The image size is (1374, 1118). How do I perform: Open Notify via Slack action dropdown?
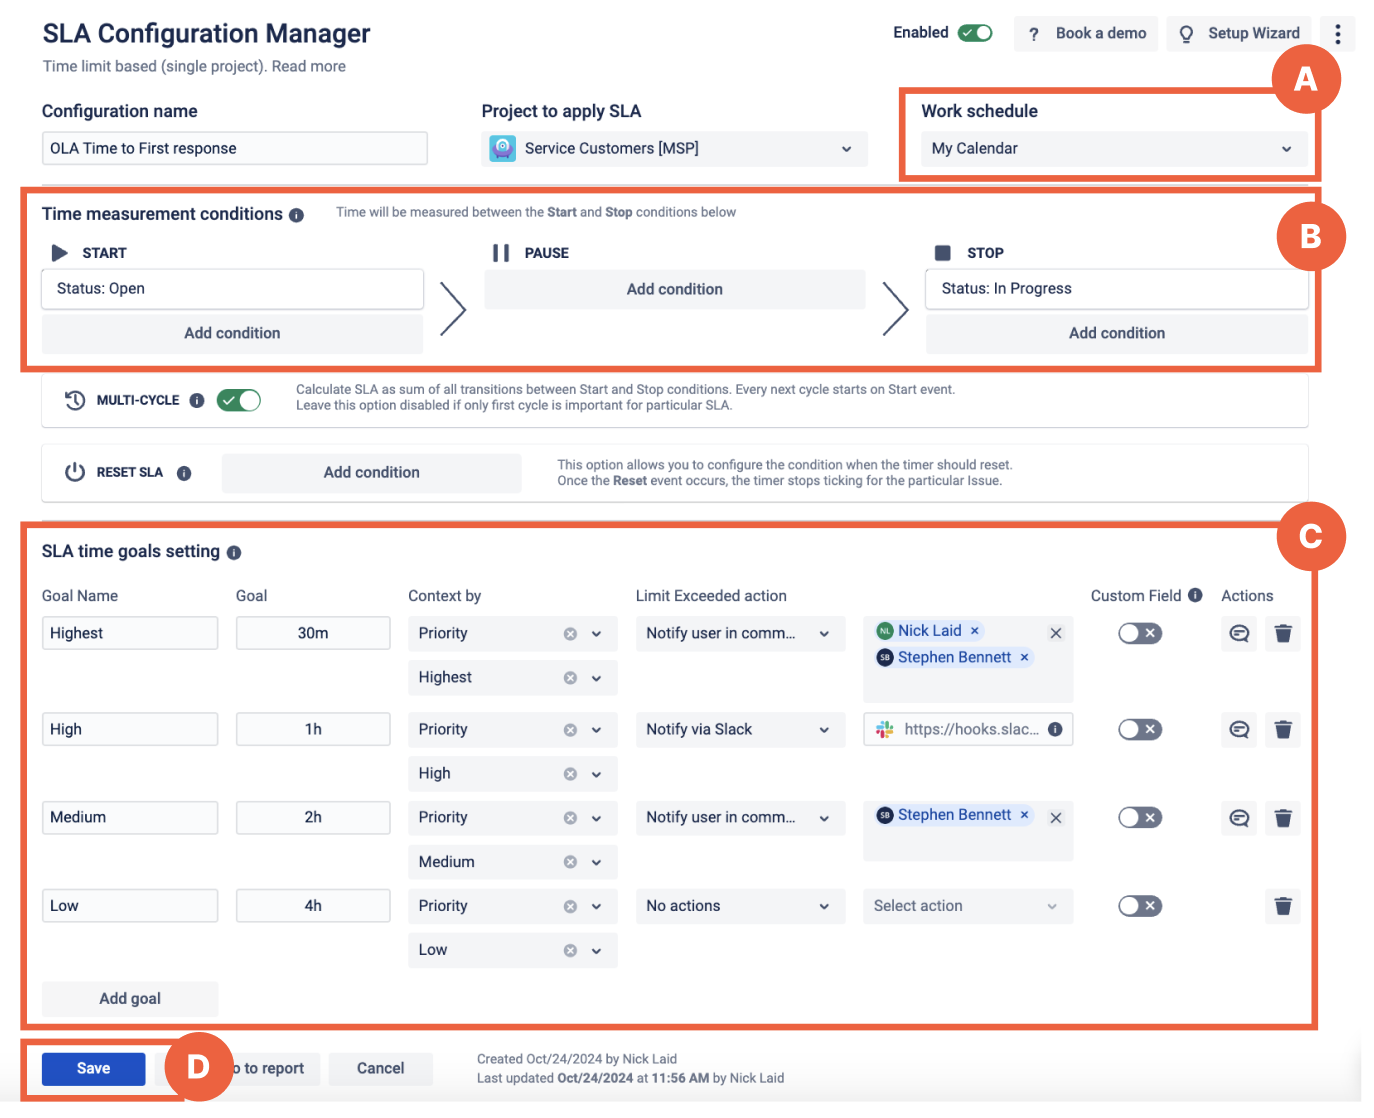[738, 730]
